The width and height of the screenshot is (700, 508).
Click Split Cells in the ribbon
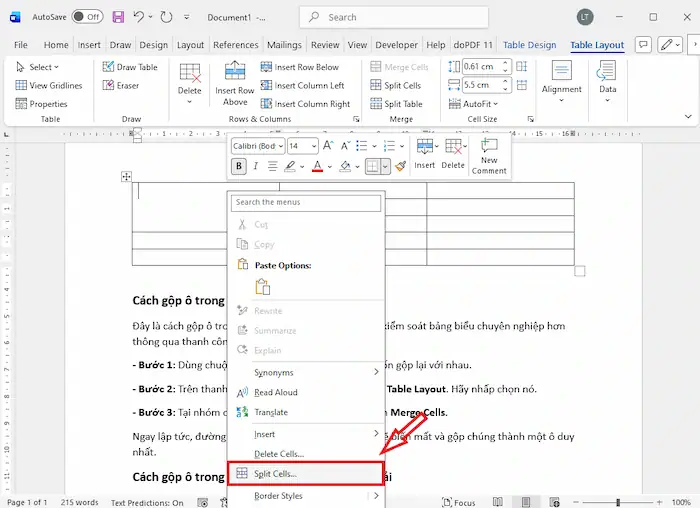396,85
